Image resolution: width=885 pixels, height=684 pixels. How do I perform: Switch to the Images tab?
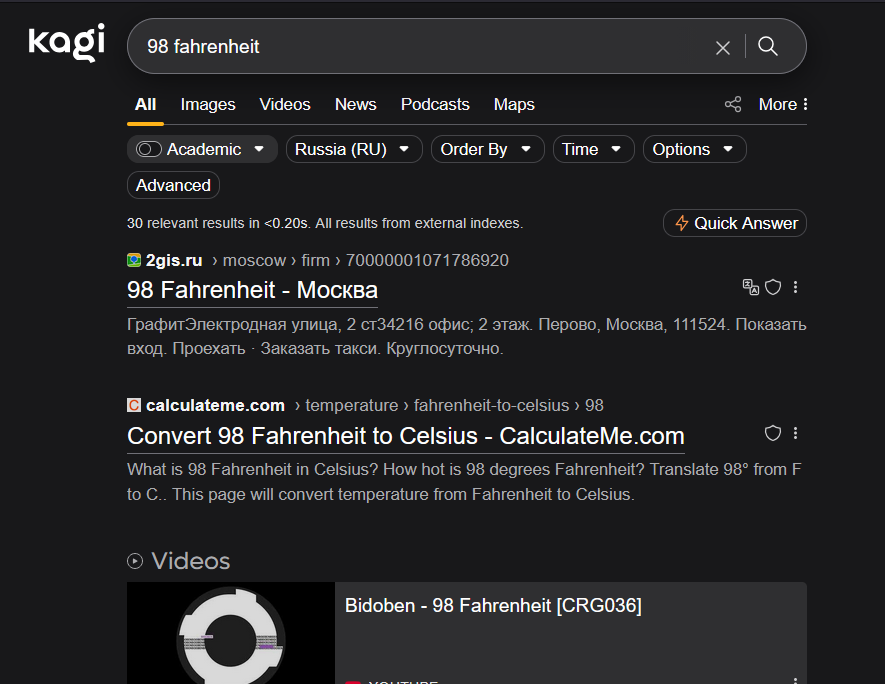tap(208, 104)
